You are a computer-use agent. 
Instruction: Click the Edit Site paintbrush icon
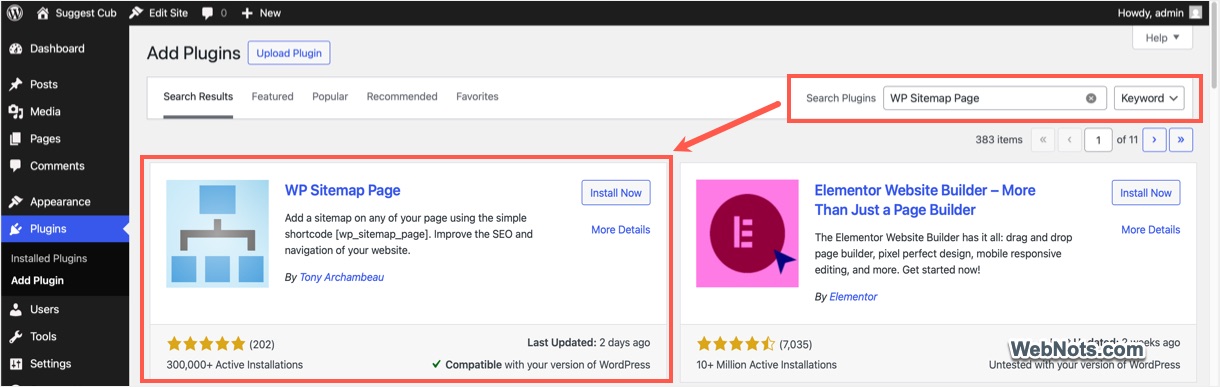coord(135,13)
